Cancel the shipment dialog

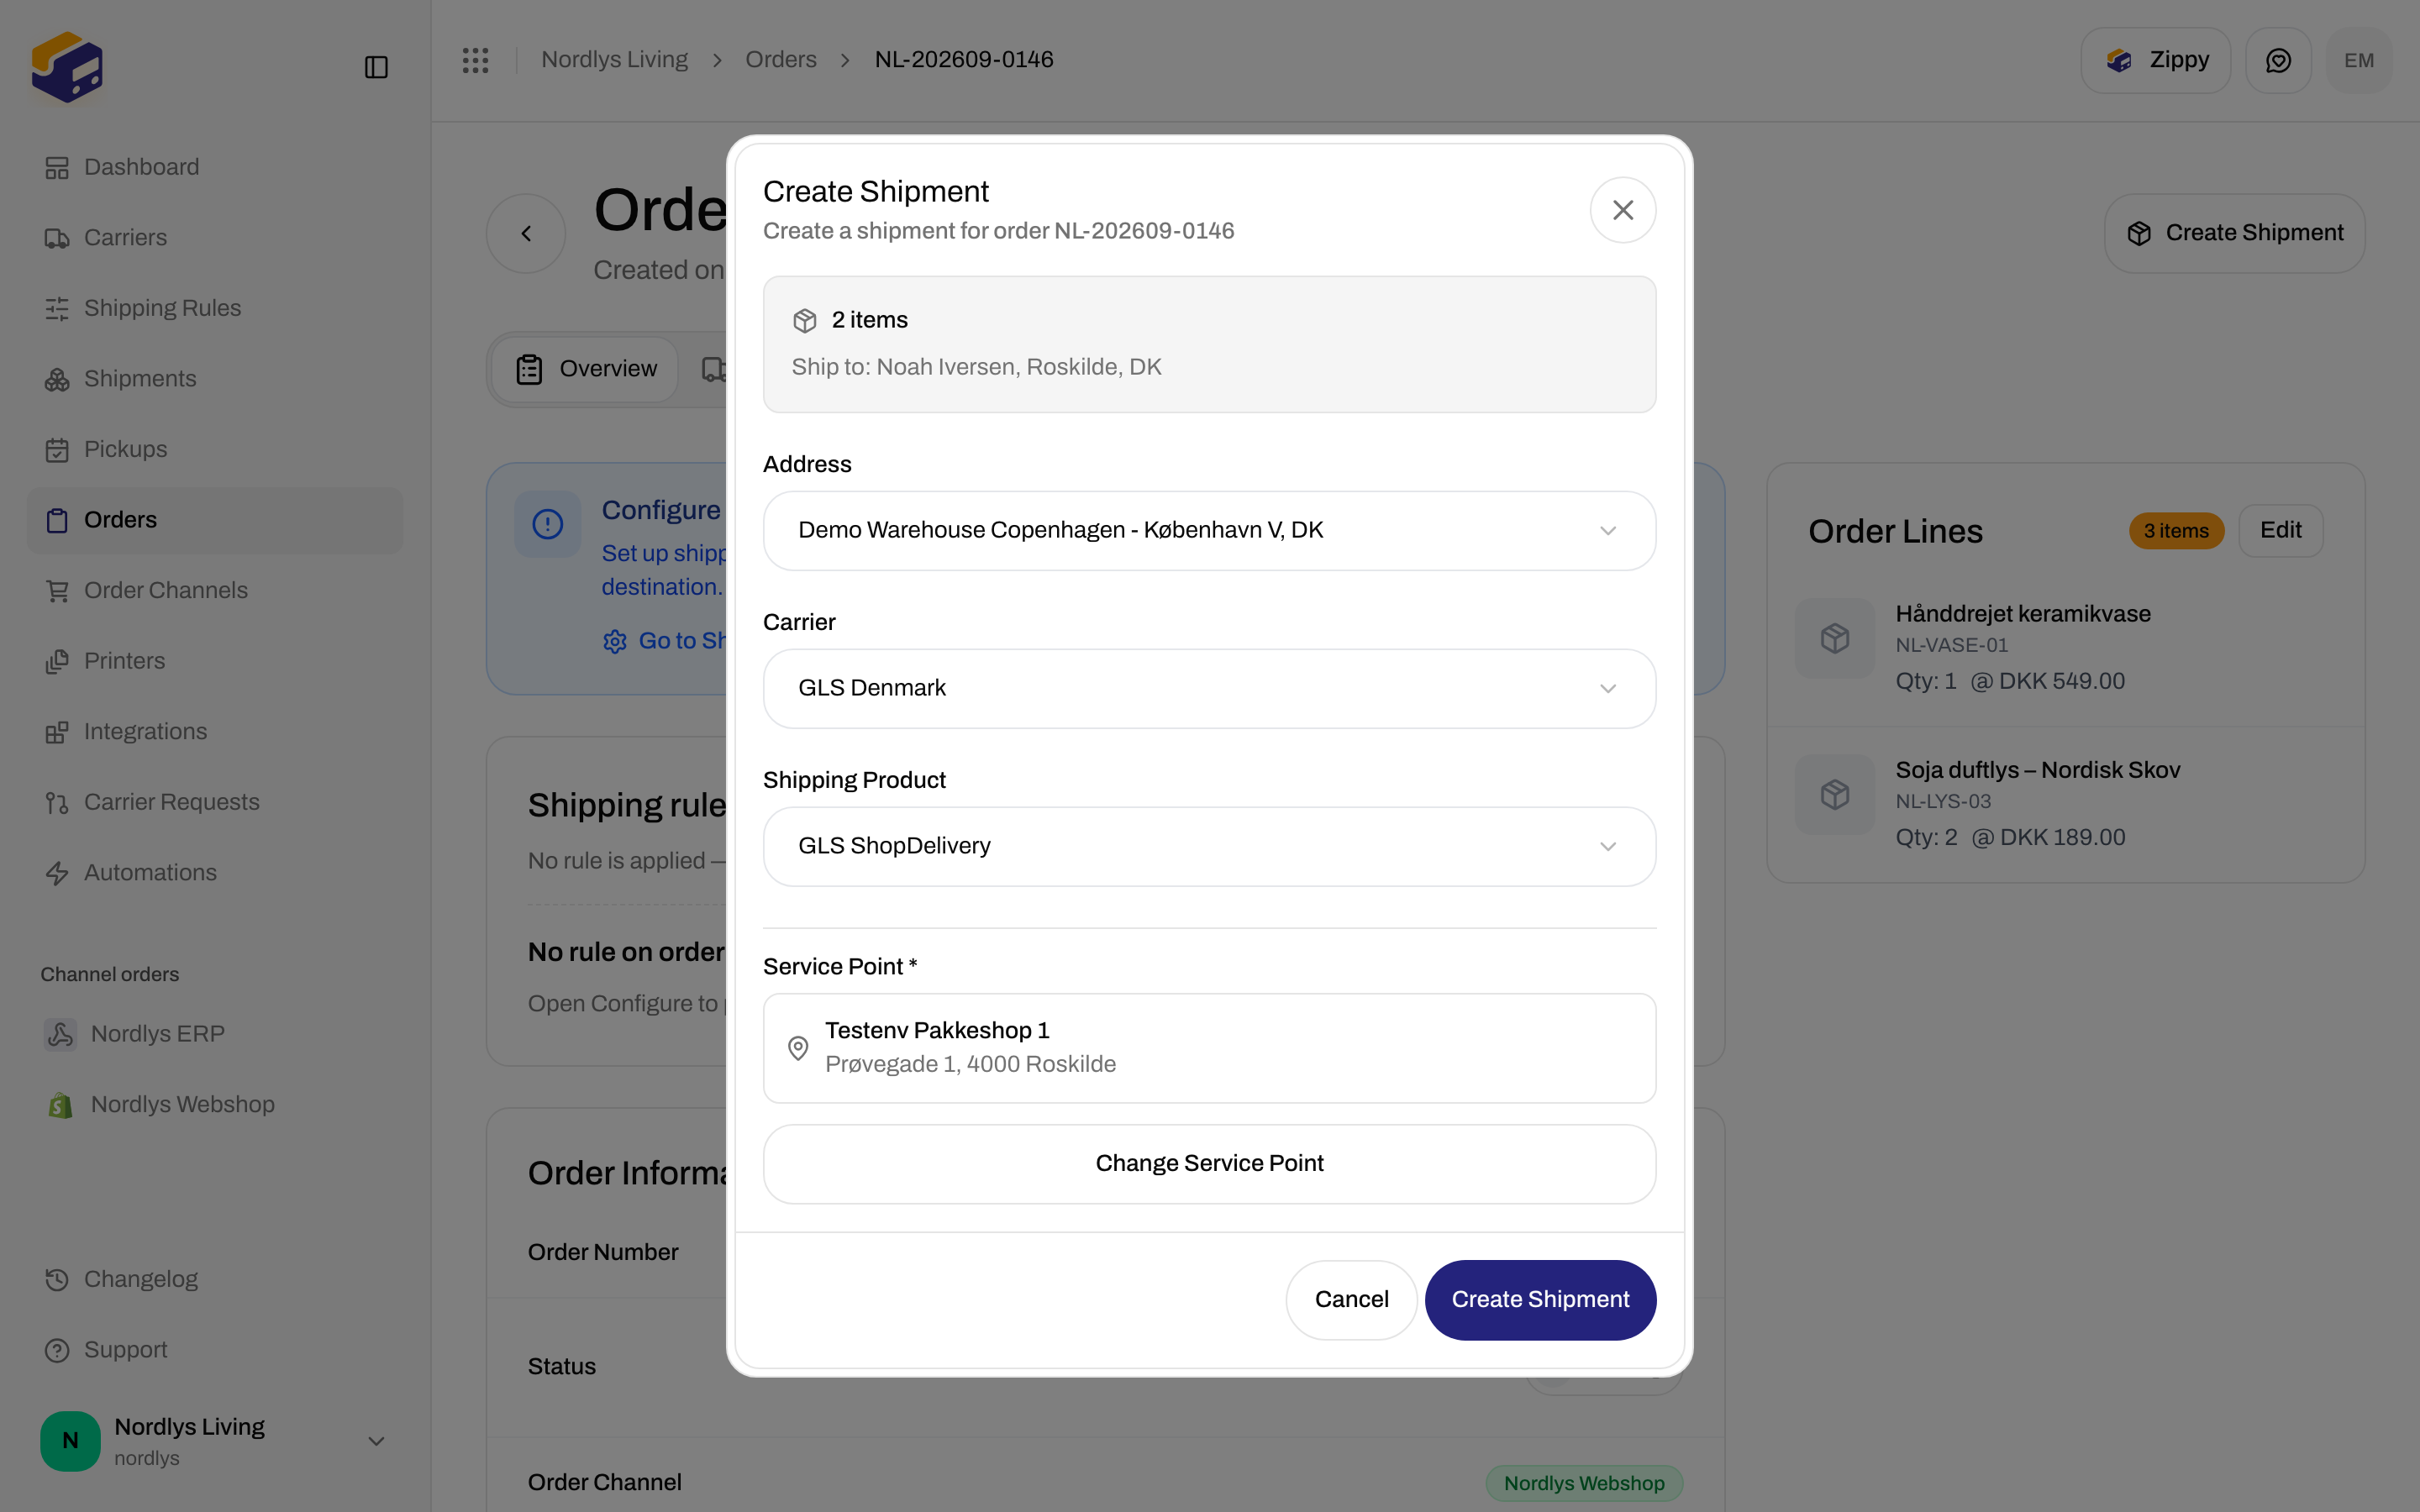(x=1351, y=1300)
